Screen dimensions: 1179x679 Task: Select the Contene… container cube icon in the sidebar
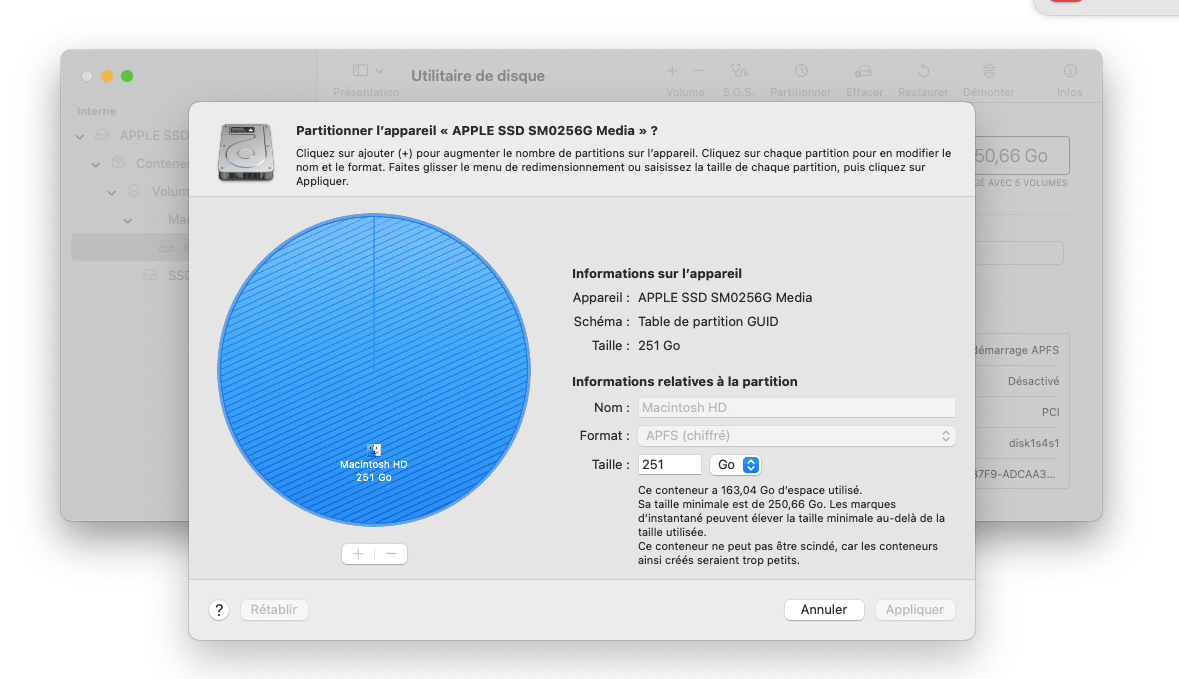[x=119, y=163]
